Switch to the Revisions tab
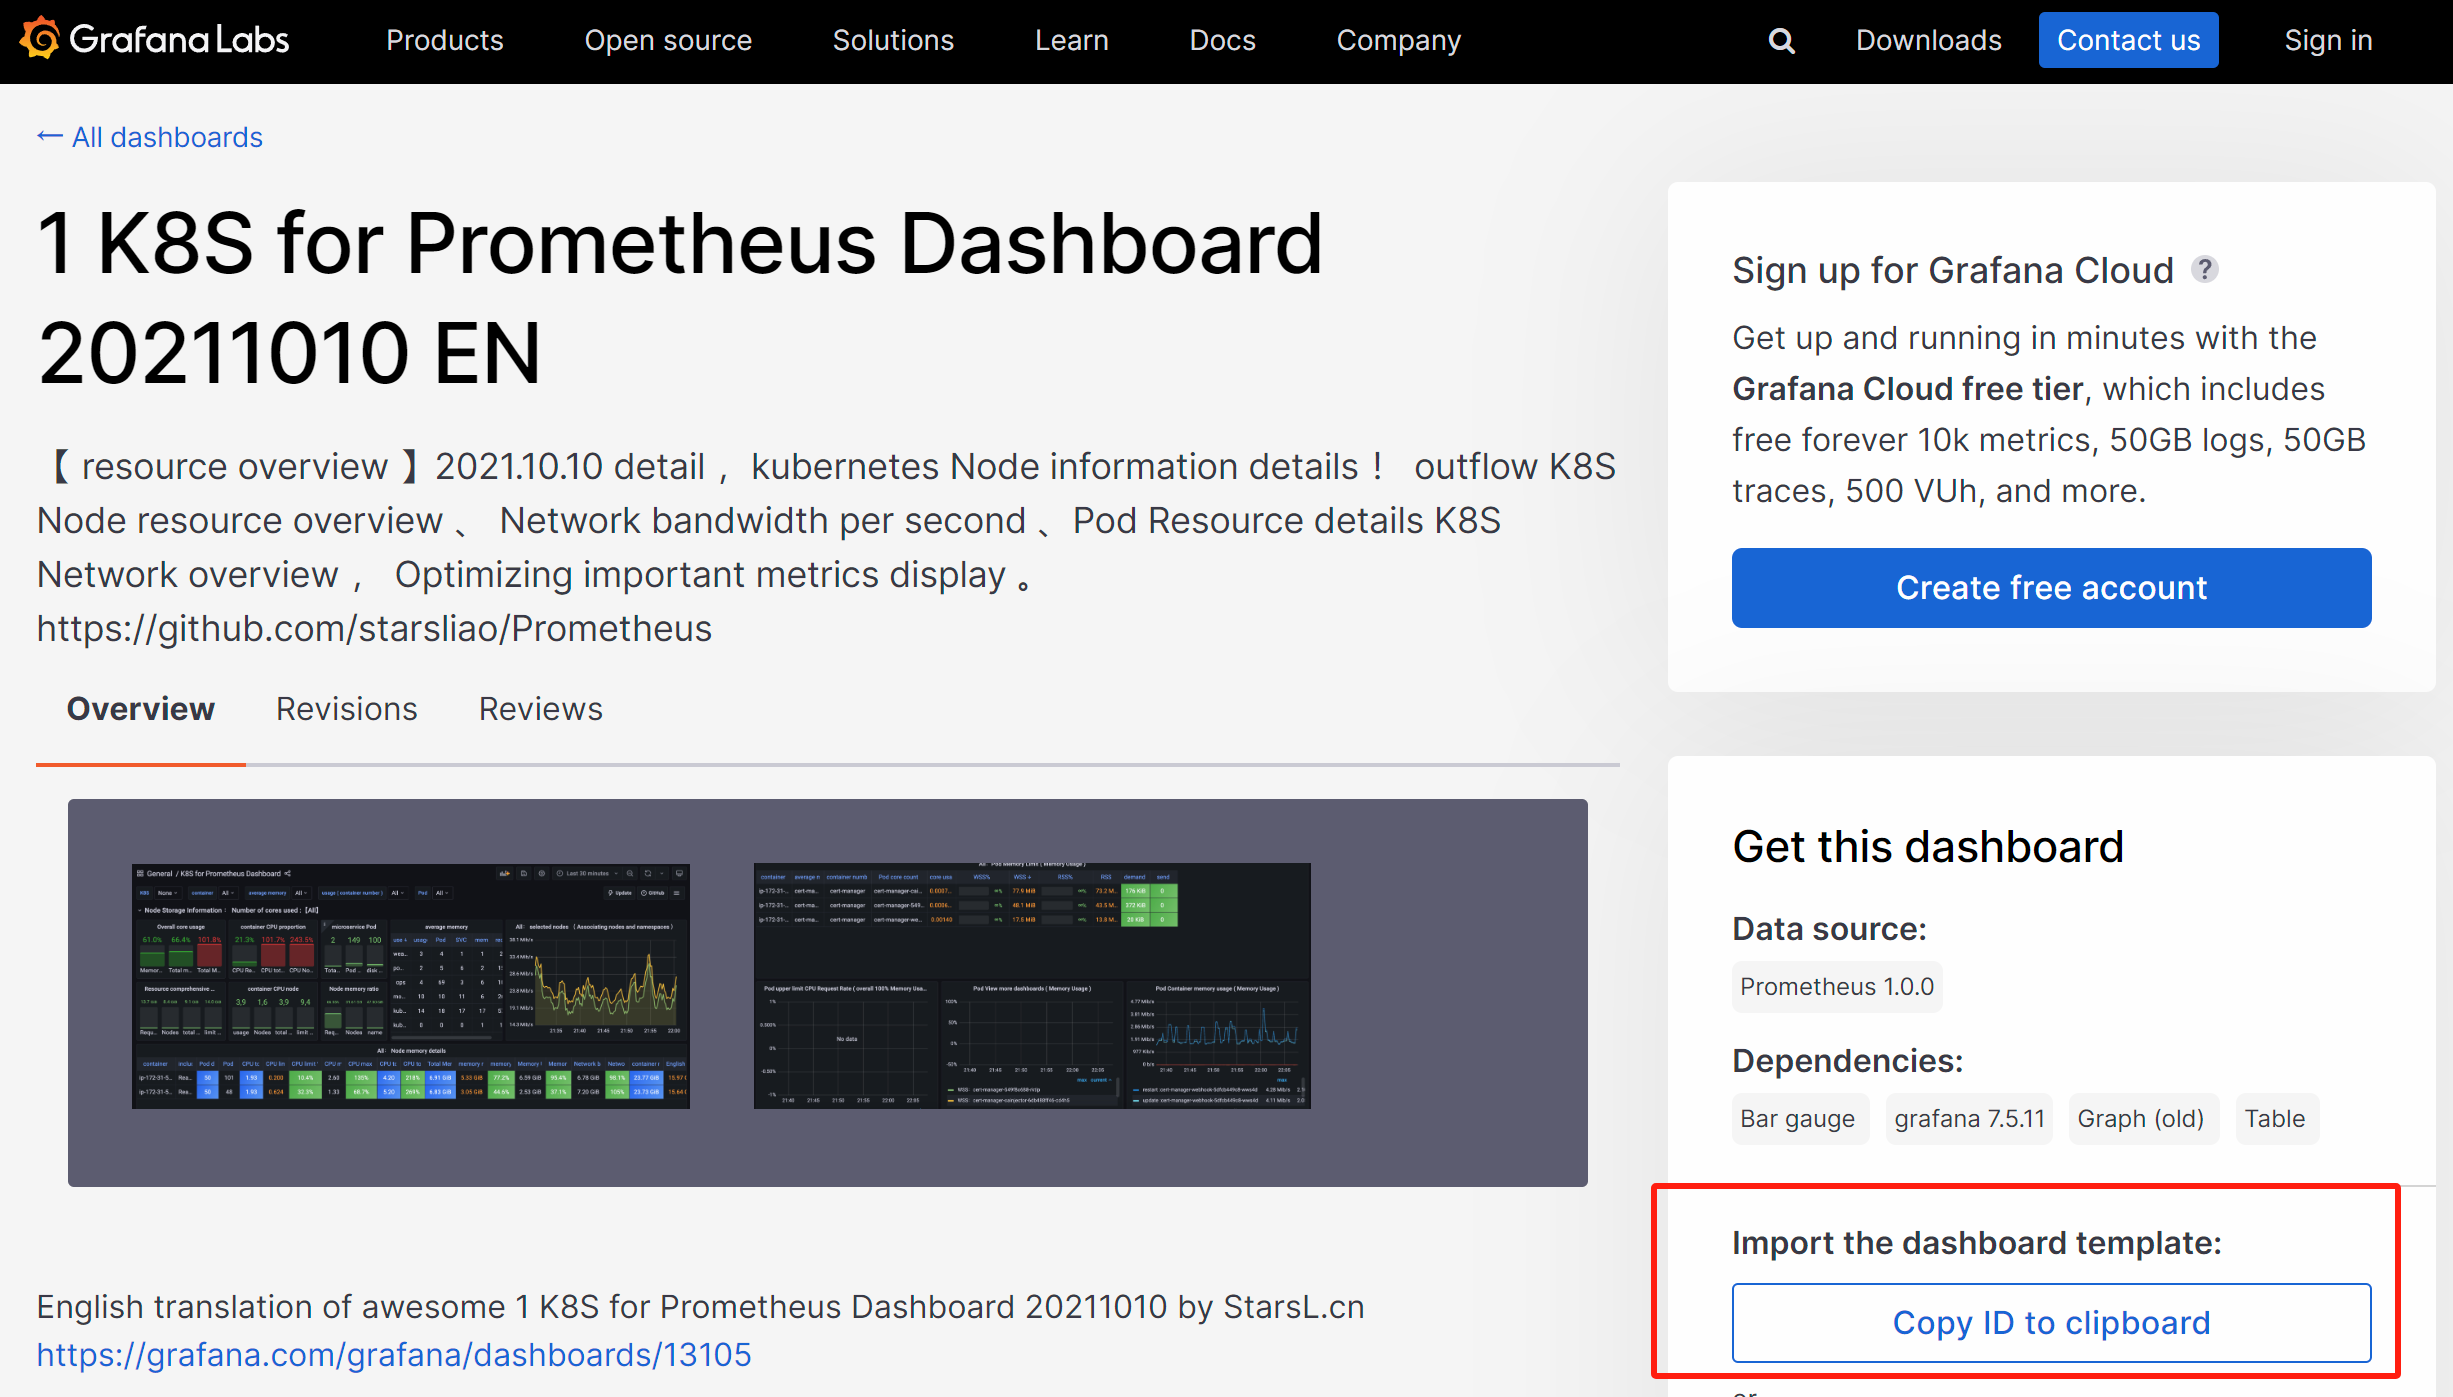This screenshot has height=1397, width=2453. [x=346, y=708]
